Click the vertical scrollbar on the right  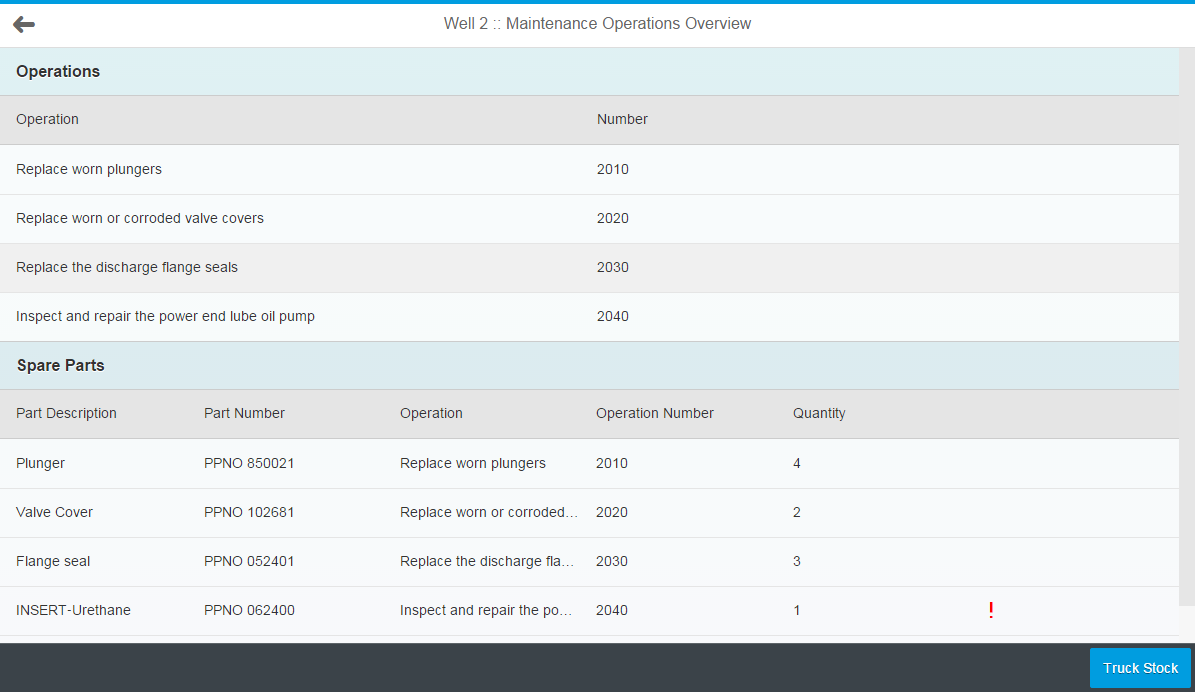click(1187, 327)
